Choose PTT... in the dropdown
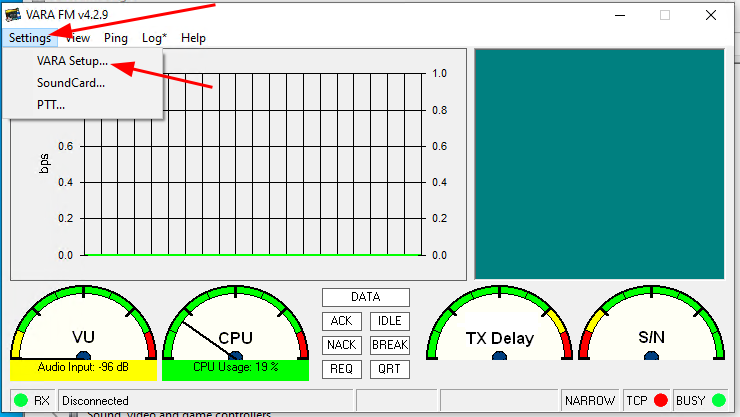740x417 pixels. point(51,105)
